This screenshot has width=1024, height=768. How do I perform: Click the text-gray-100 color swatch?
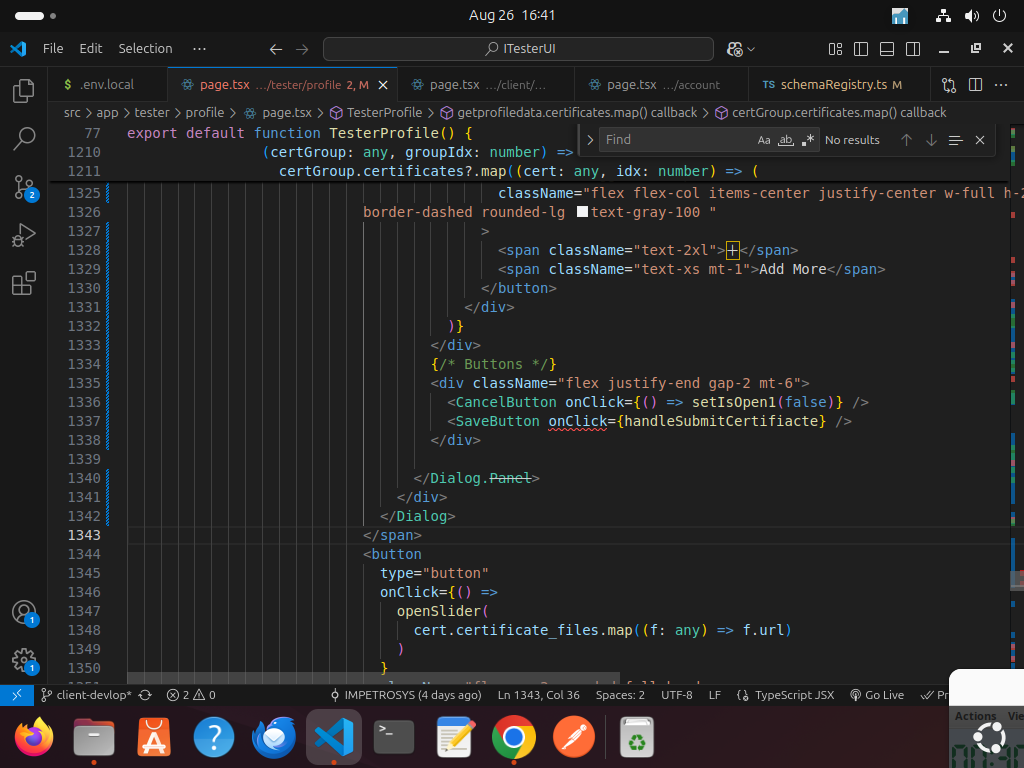[x=583, y=212]
